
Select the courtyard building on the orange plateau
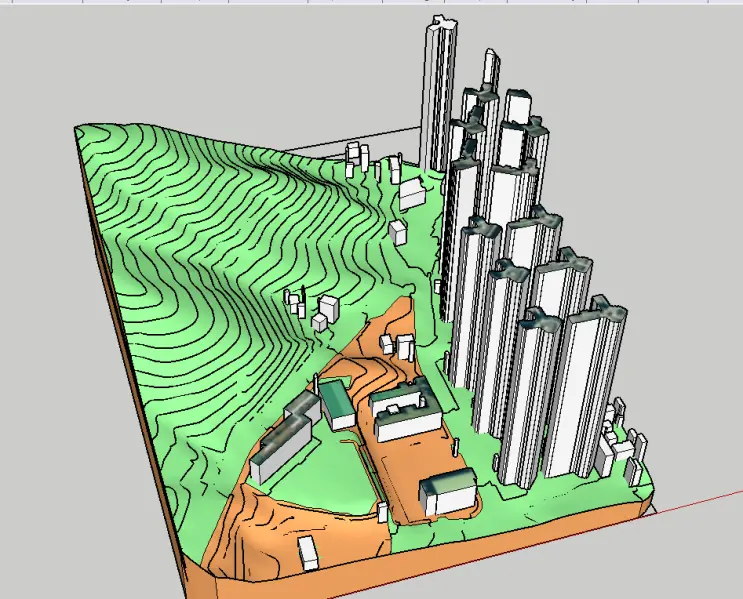point(405,410)
